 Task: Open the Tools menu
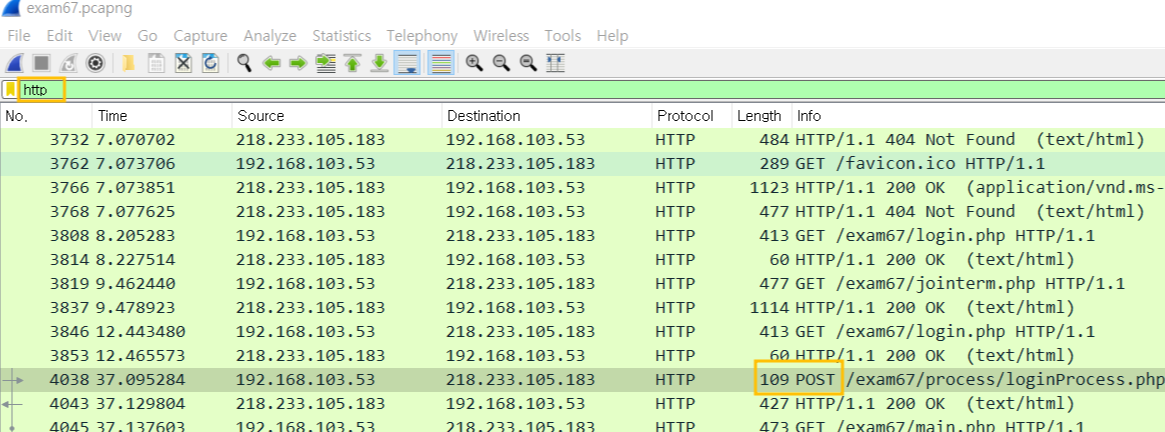click(x=562, y=36)
